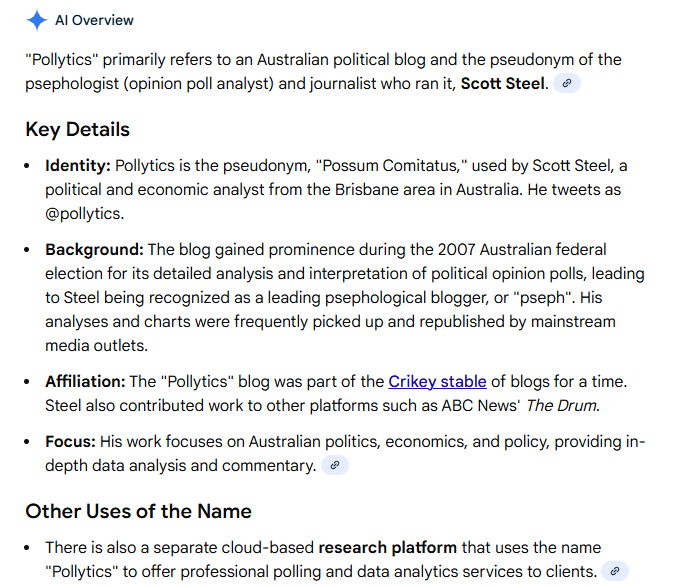The image size is (675, 586).
Task: Click the bold 'Focus:' label
Action: (70, 441)
